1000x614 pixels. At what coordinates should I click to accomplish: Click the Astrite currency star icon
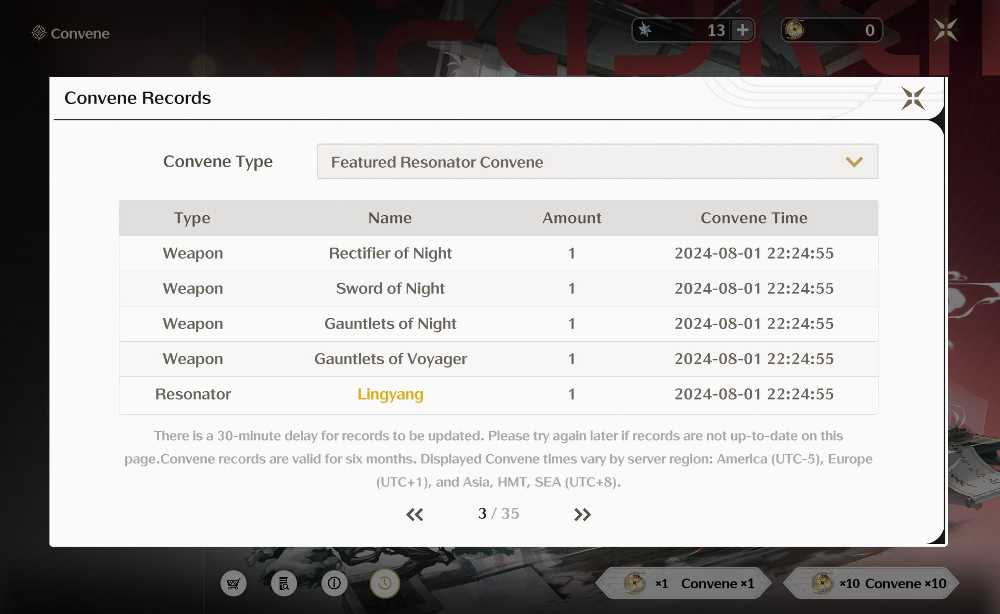[645, 30]
